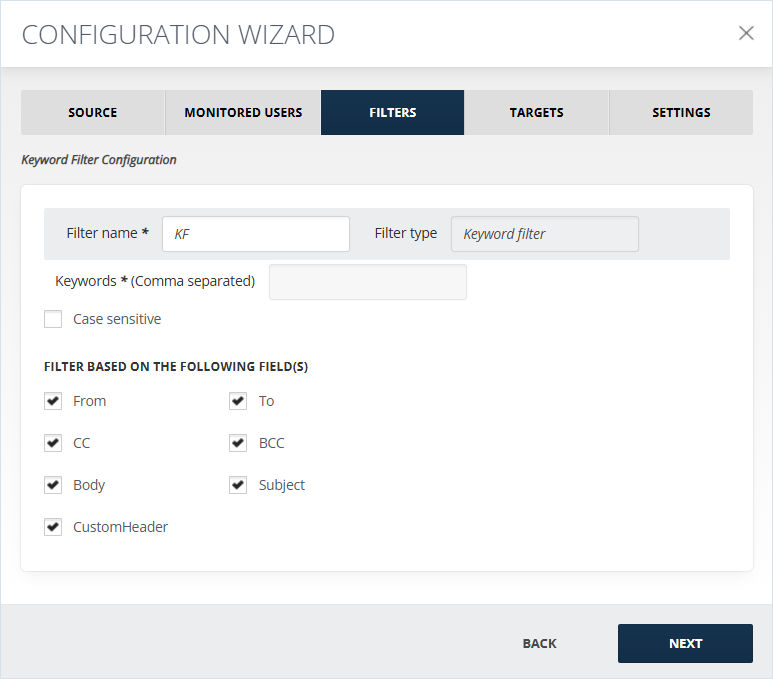Click the Filter type field
The height and width of the screenshot is (679, 773).
coord(545,234)
